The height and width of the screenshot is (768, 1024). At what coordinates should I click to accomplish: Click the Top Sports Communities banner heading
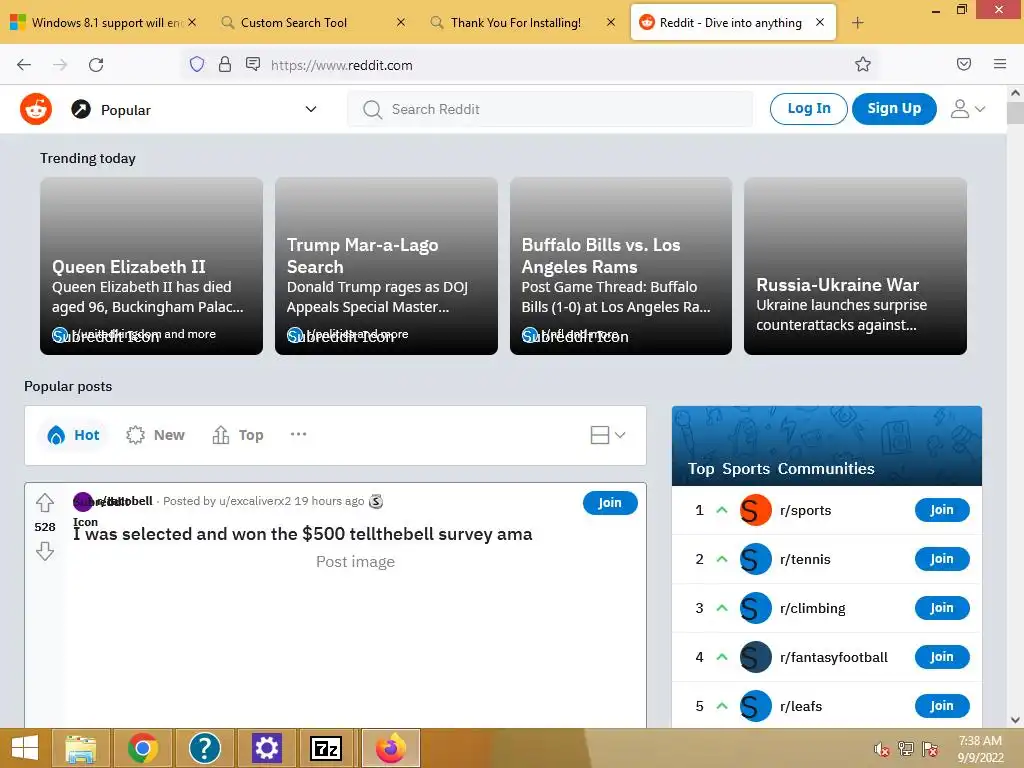[780, 468]
